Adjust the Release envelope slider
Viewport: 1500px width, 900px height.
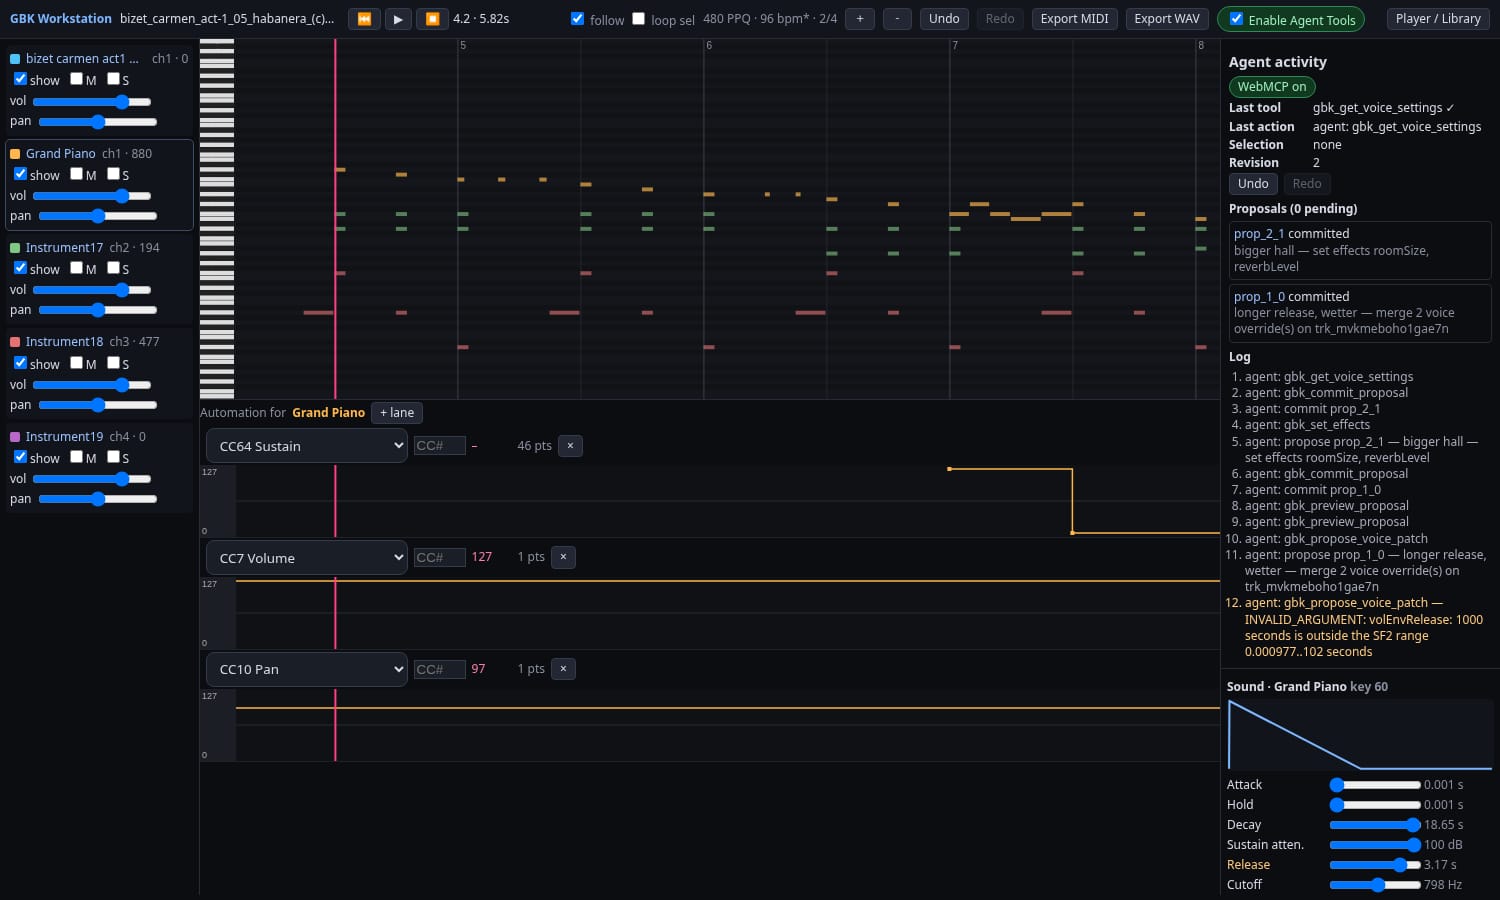click(1375, 865)
